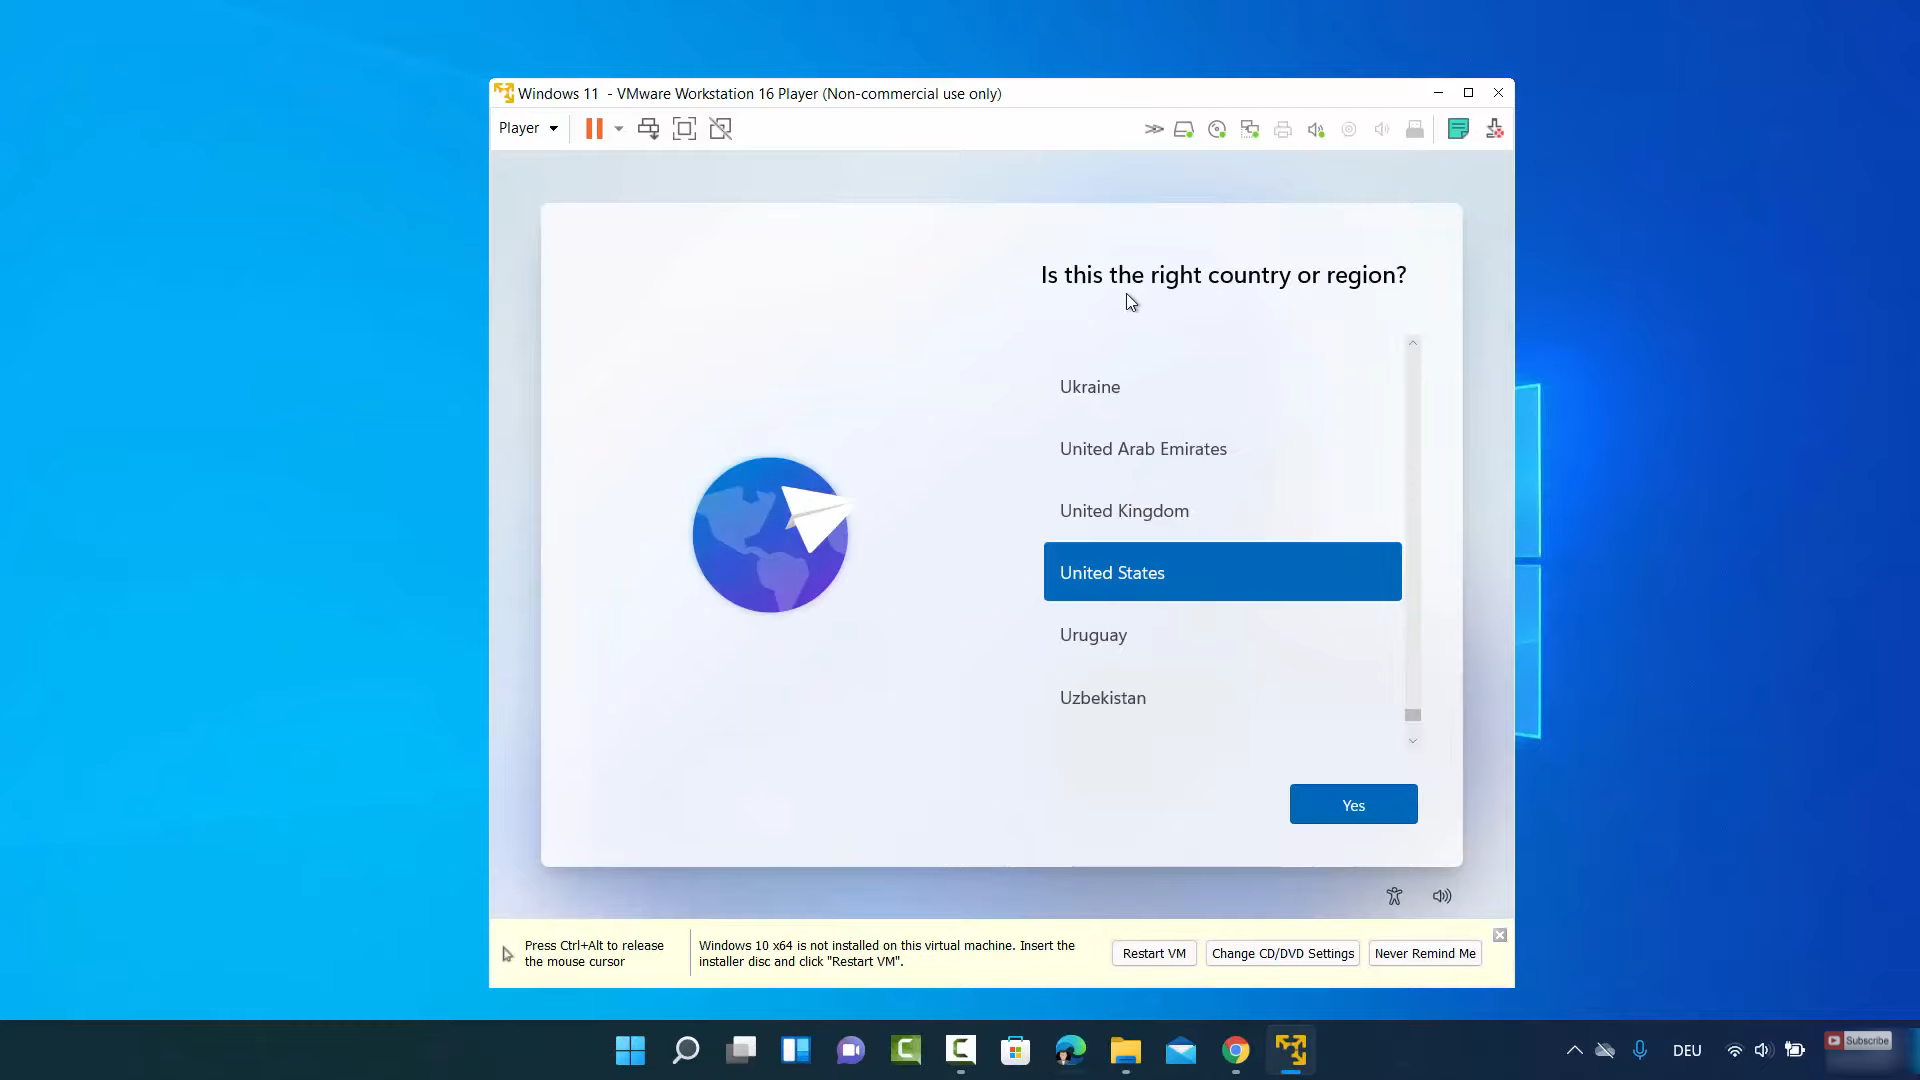This screenshot has height=1080, width=1920.
Task: Toggle the narrator volume icon in setup
Action: (1441, 896)
